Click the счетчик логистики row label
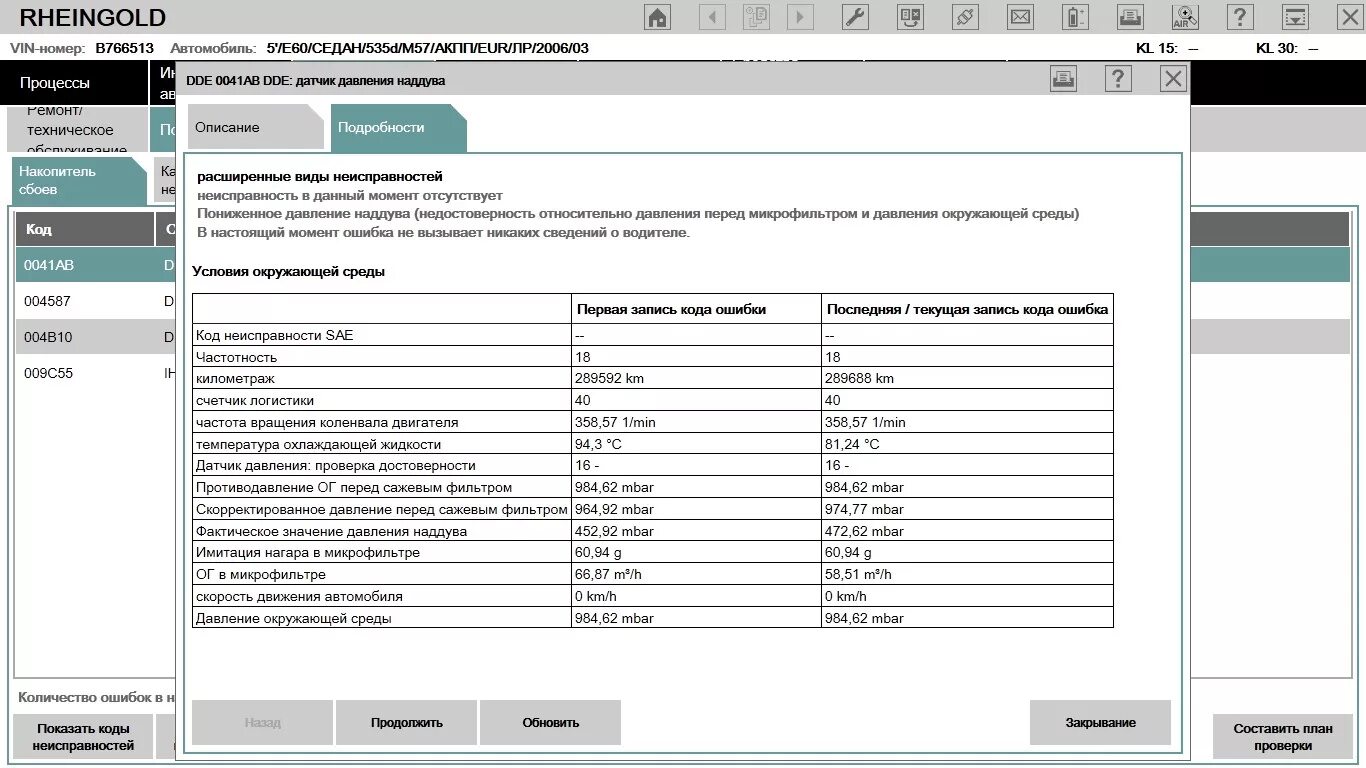1366x768 pixels. [255, 401]
